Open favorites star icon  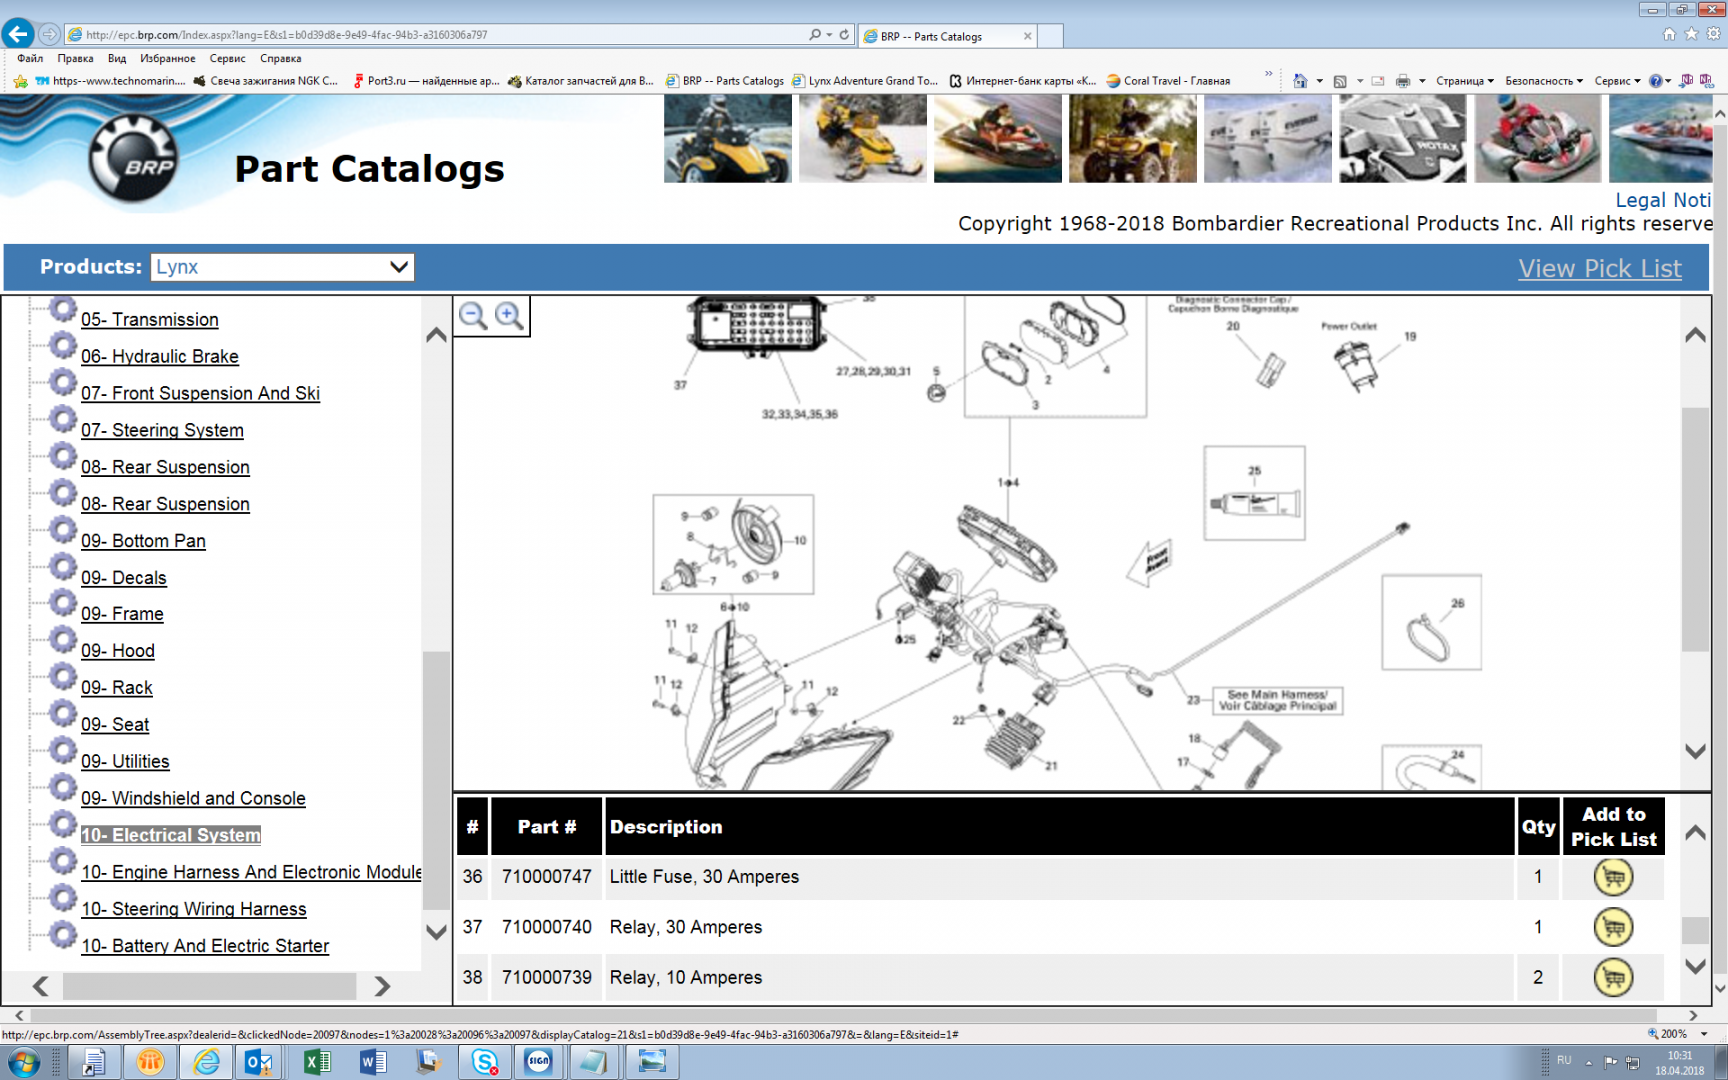[1691, 34]
